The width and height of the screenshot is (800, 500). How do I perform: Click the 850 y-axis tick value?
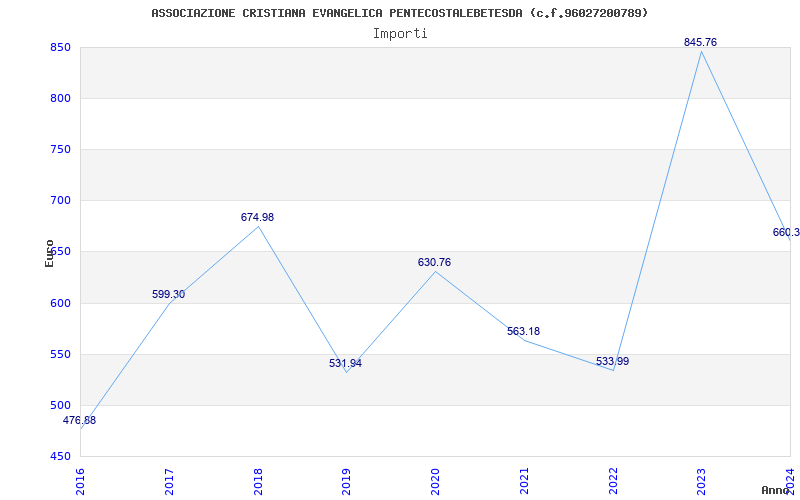coord(60,47)
